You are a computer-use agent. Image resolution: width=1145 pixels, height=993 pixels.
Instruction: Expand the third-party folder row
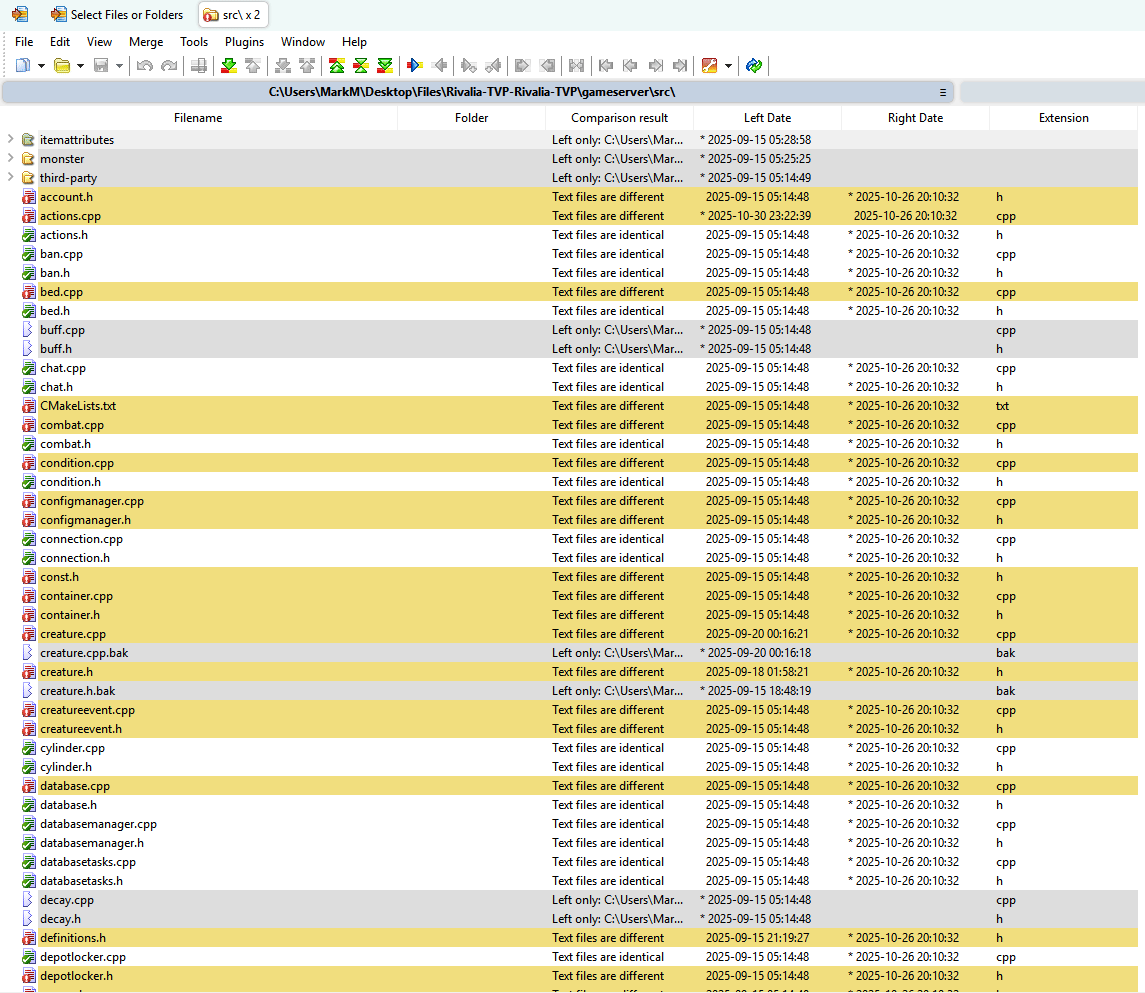10,177
